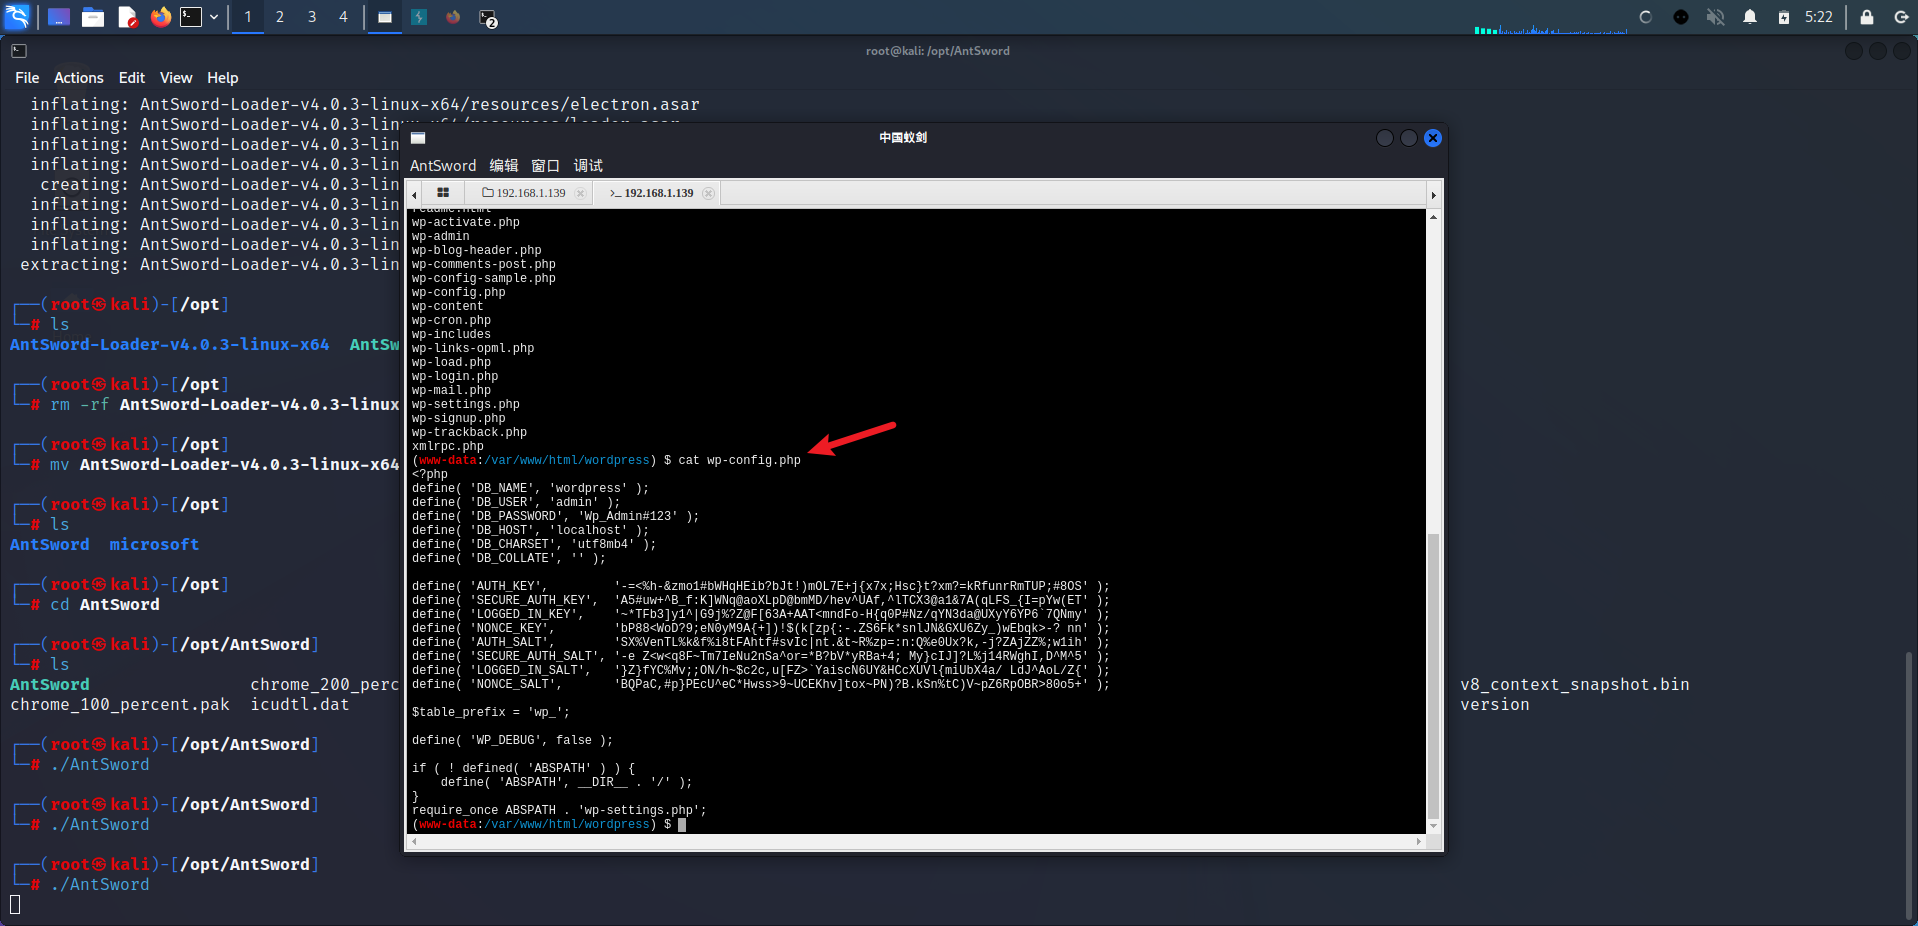Open the 调试 menu in AntSword

tap(588, 166)
